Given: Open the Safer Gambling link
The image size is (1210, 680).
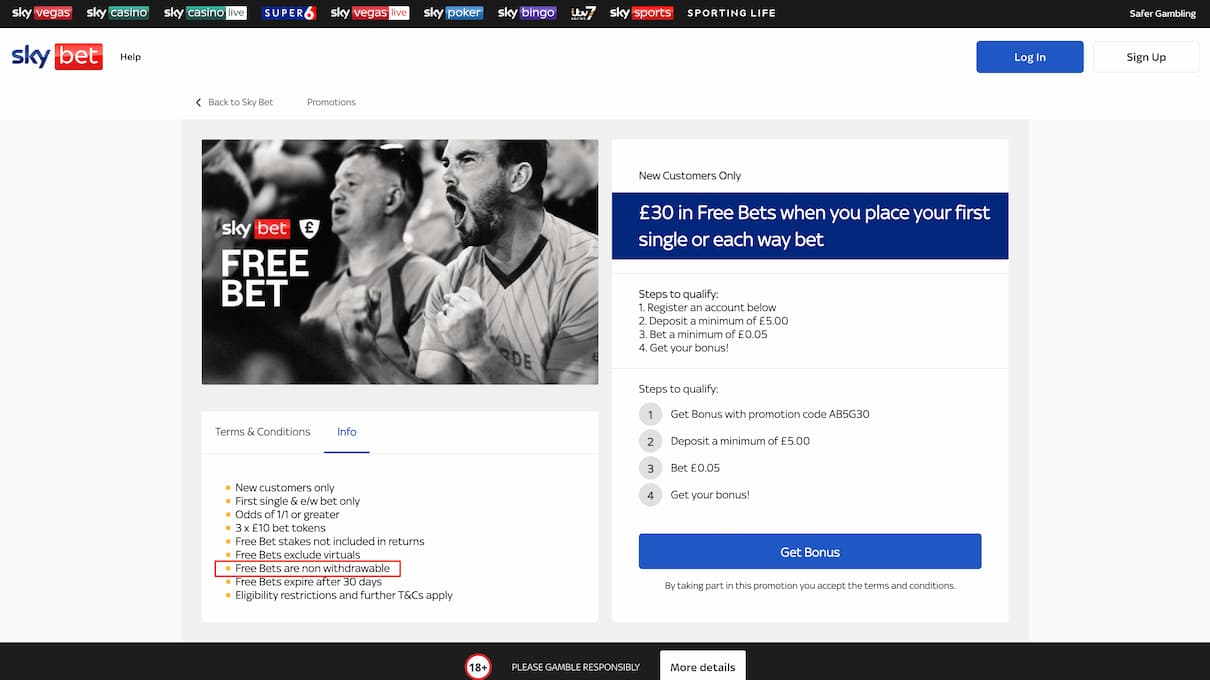Looking at the screenshot, I should coord(1163,14).
